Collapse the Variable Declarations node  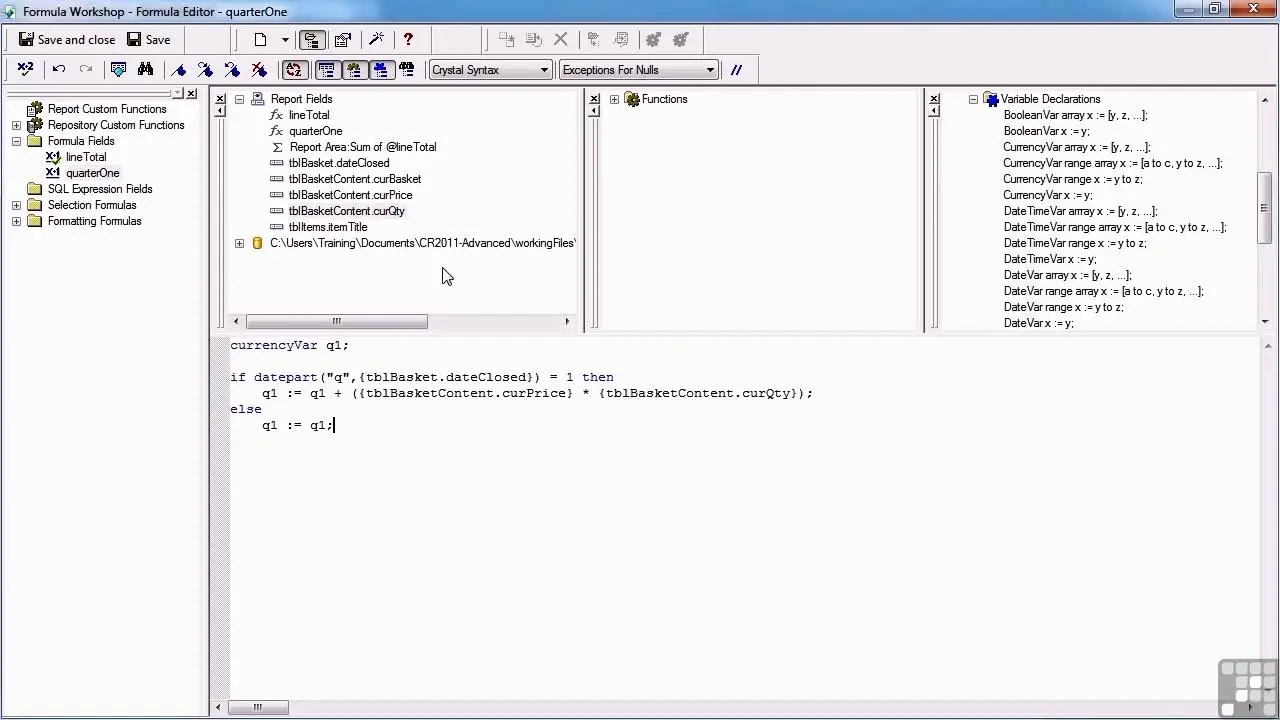coord(973,99)
